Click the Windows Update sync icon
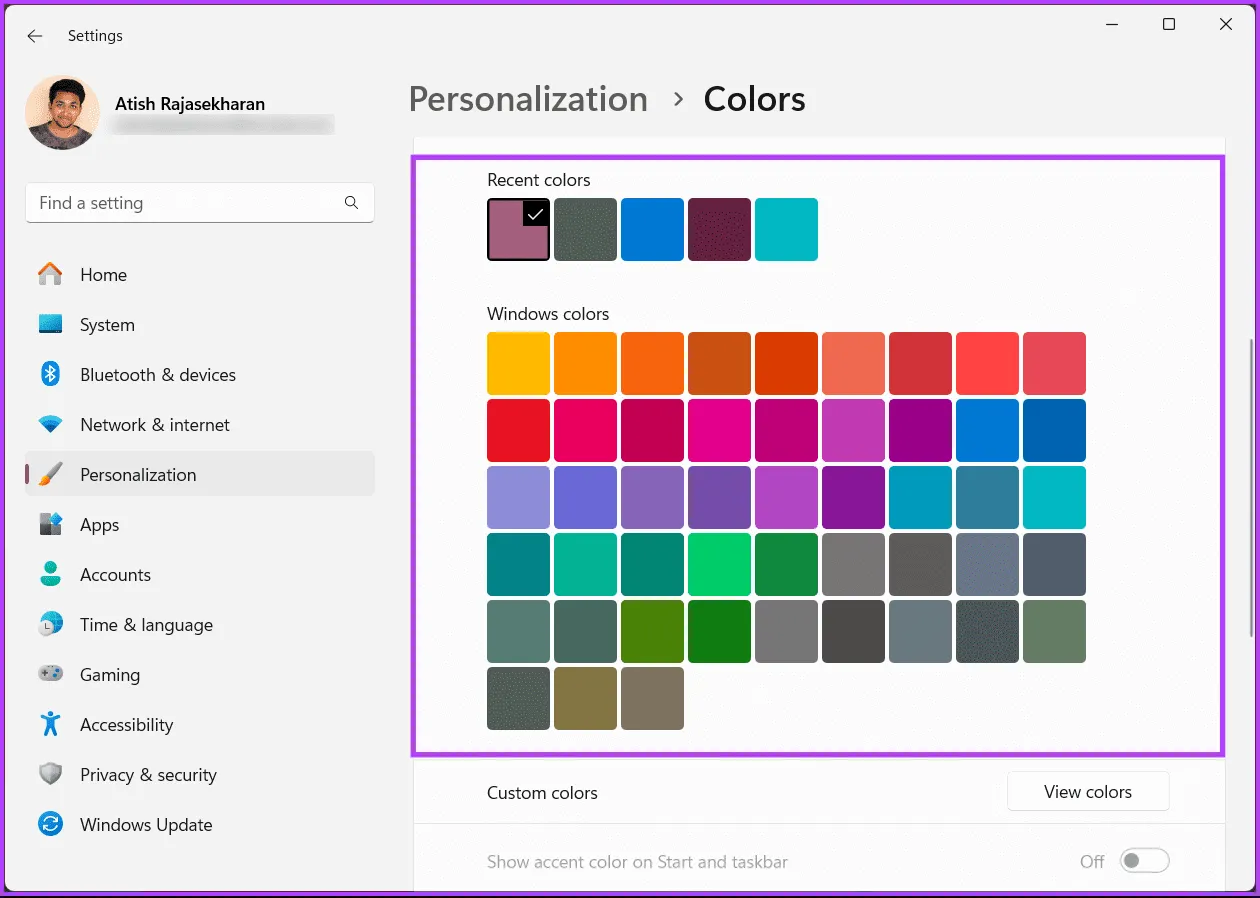Image resolution: width=1260 pixels, height=898 pixels. click(51, 824)
